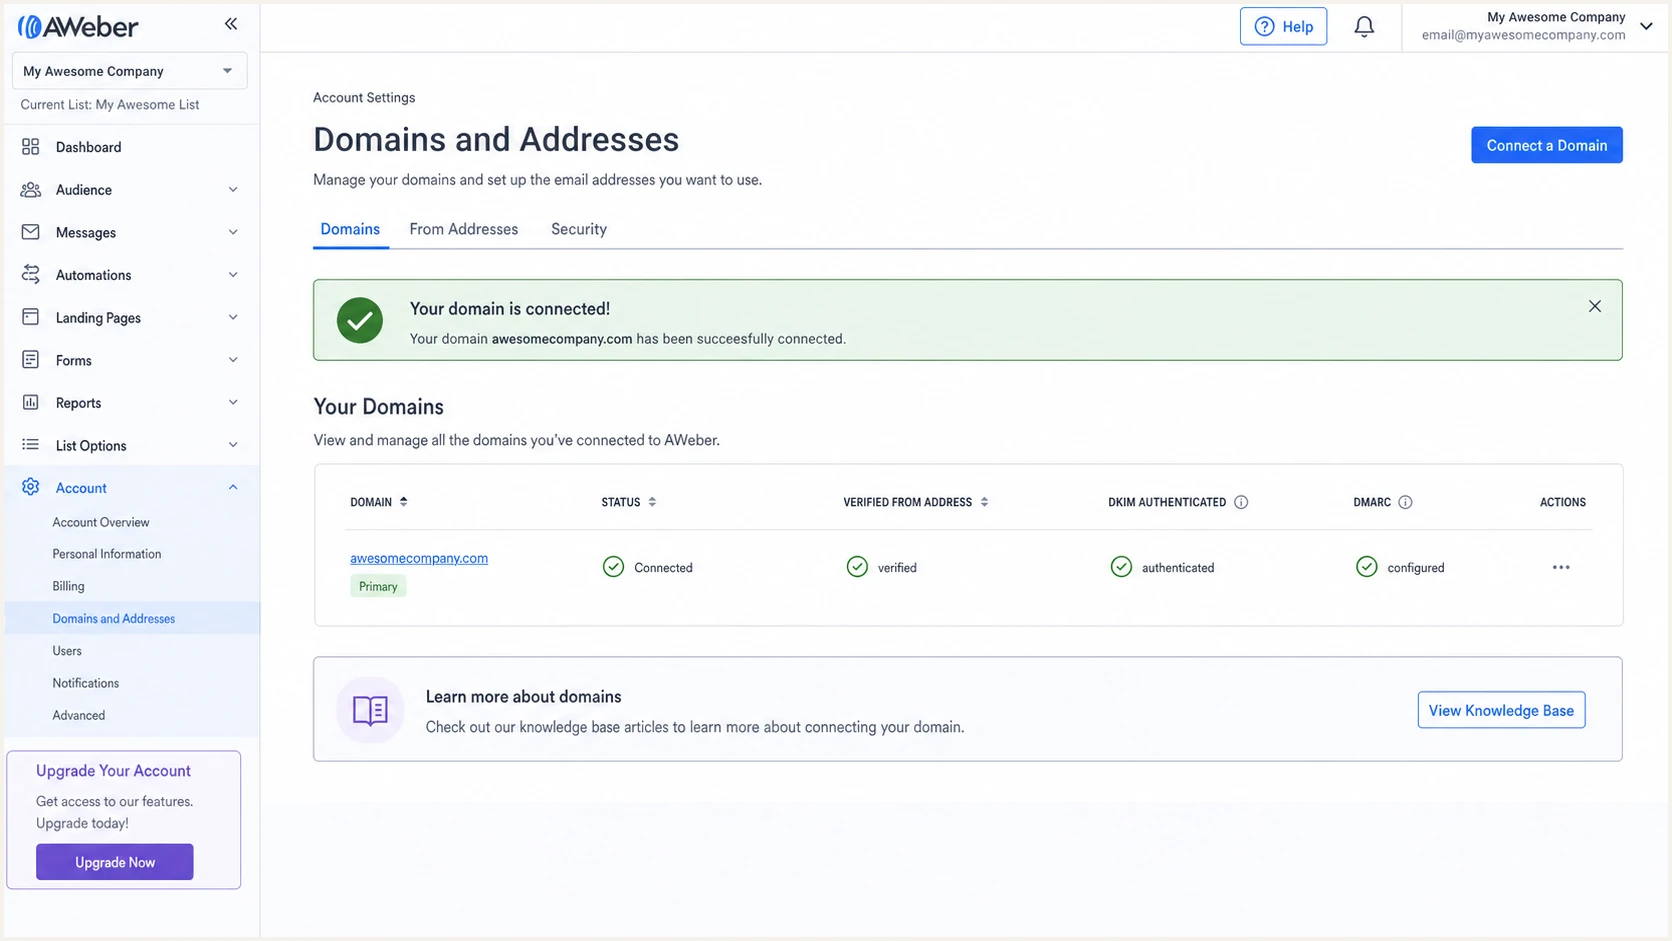Click the Reports chart icon
Viewport: 1672px width, 941px height.
click(31, 402)
